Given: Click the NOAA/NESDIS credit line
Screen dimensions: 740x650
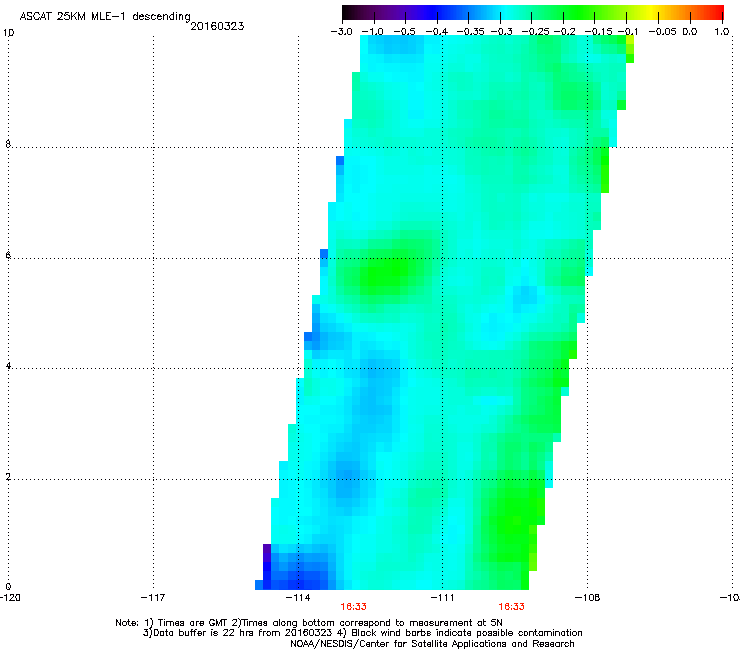Looking at the screenshot, I should tap(432, 644).
